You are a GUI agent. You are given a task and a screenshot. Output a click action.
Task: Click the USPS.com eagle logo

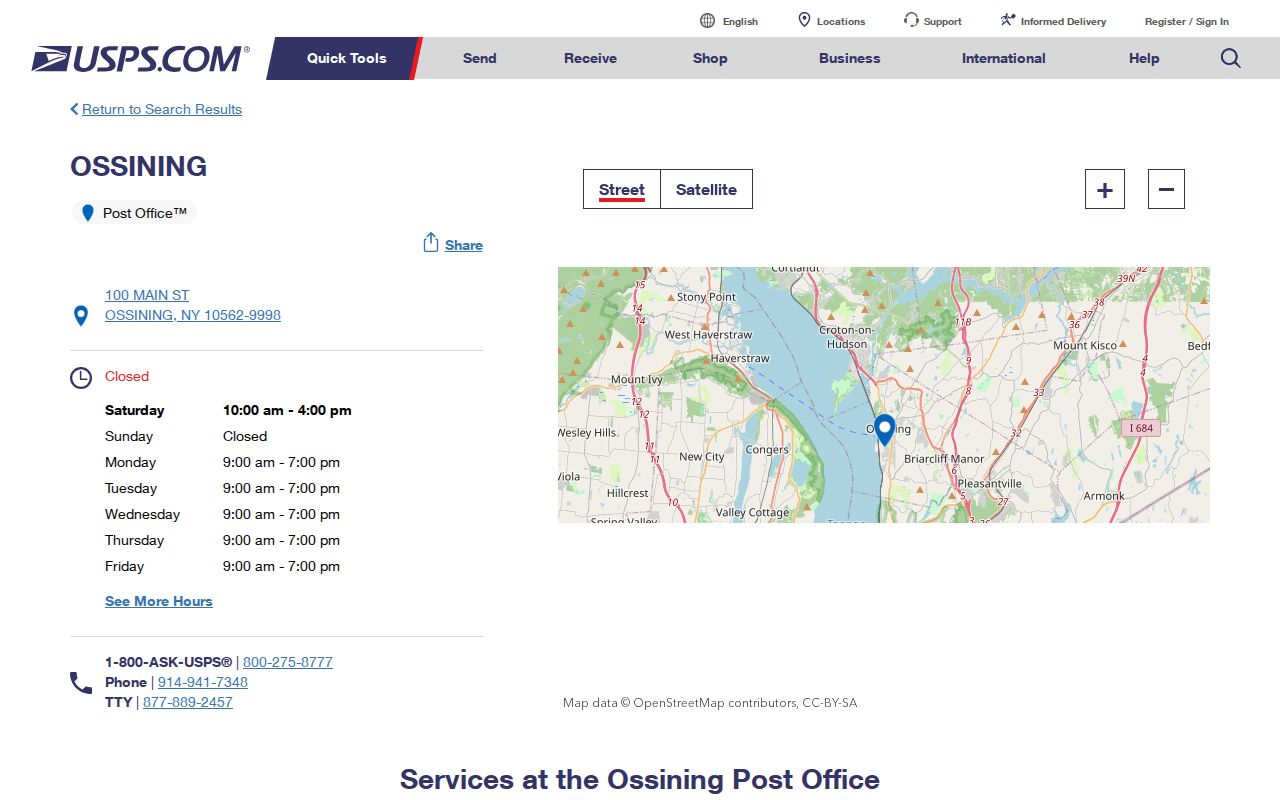click(x=140, y=59)
